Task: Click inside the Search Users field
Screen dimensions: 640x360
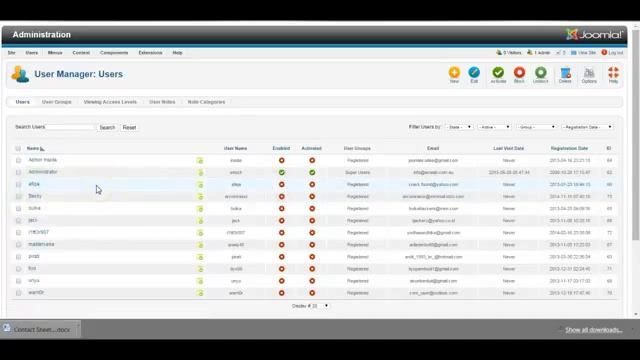Action: click(70, 127)
